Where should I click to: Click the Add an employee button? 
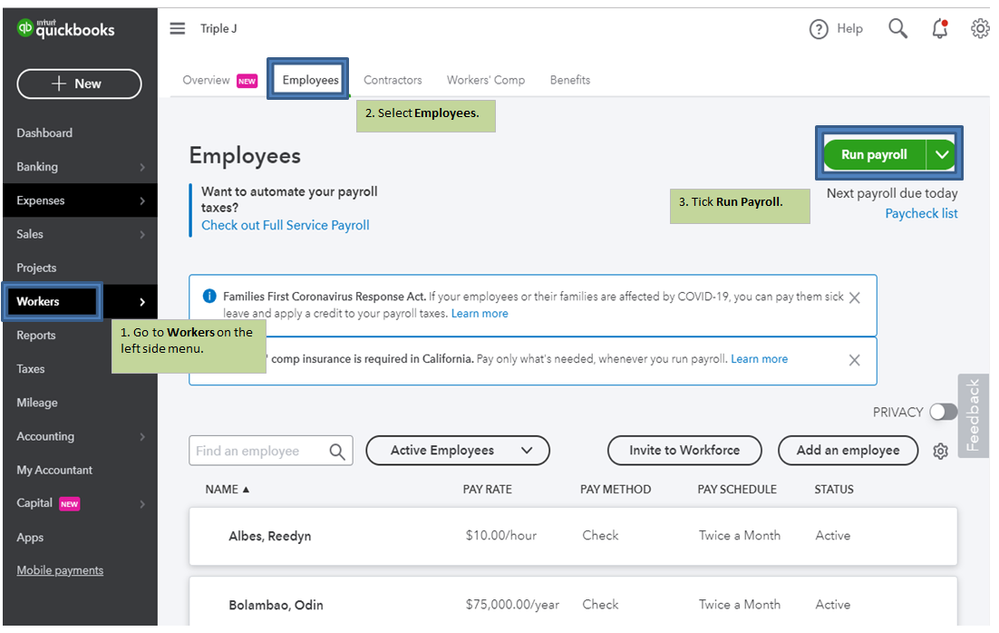[x=847, y=450]
